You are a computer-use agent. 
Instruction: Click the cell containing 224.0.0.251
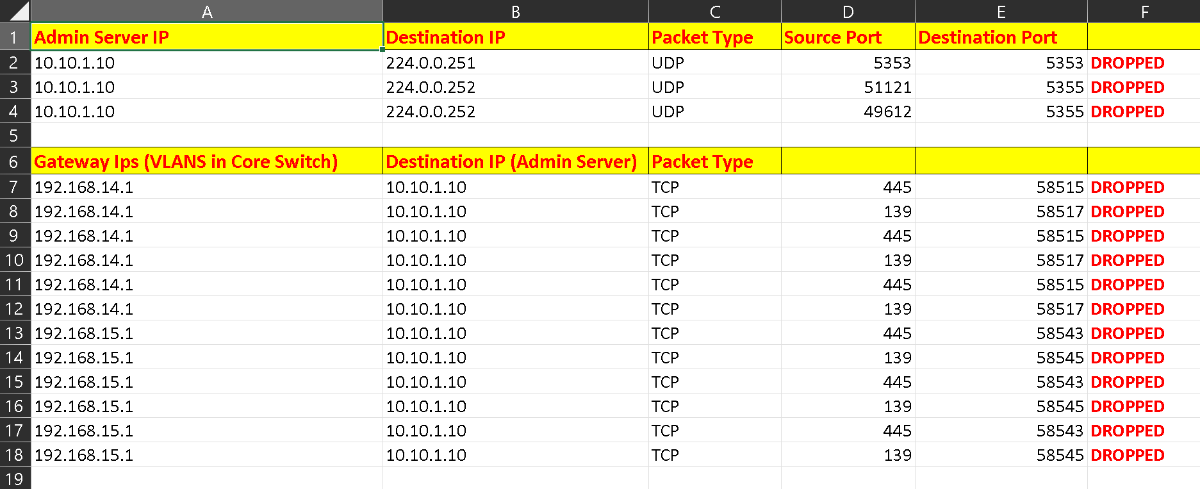coord(515,63)
